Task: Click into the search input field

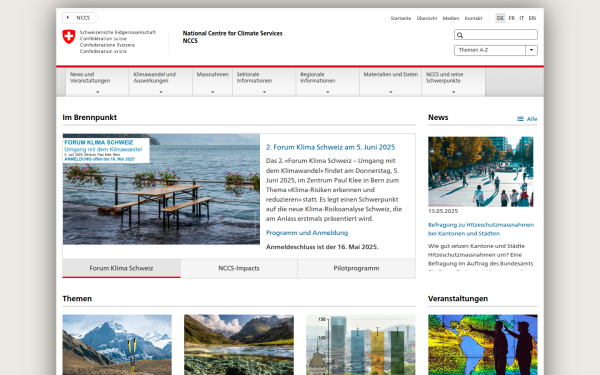Action: 496,35
